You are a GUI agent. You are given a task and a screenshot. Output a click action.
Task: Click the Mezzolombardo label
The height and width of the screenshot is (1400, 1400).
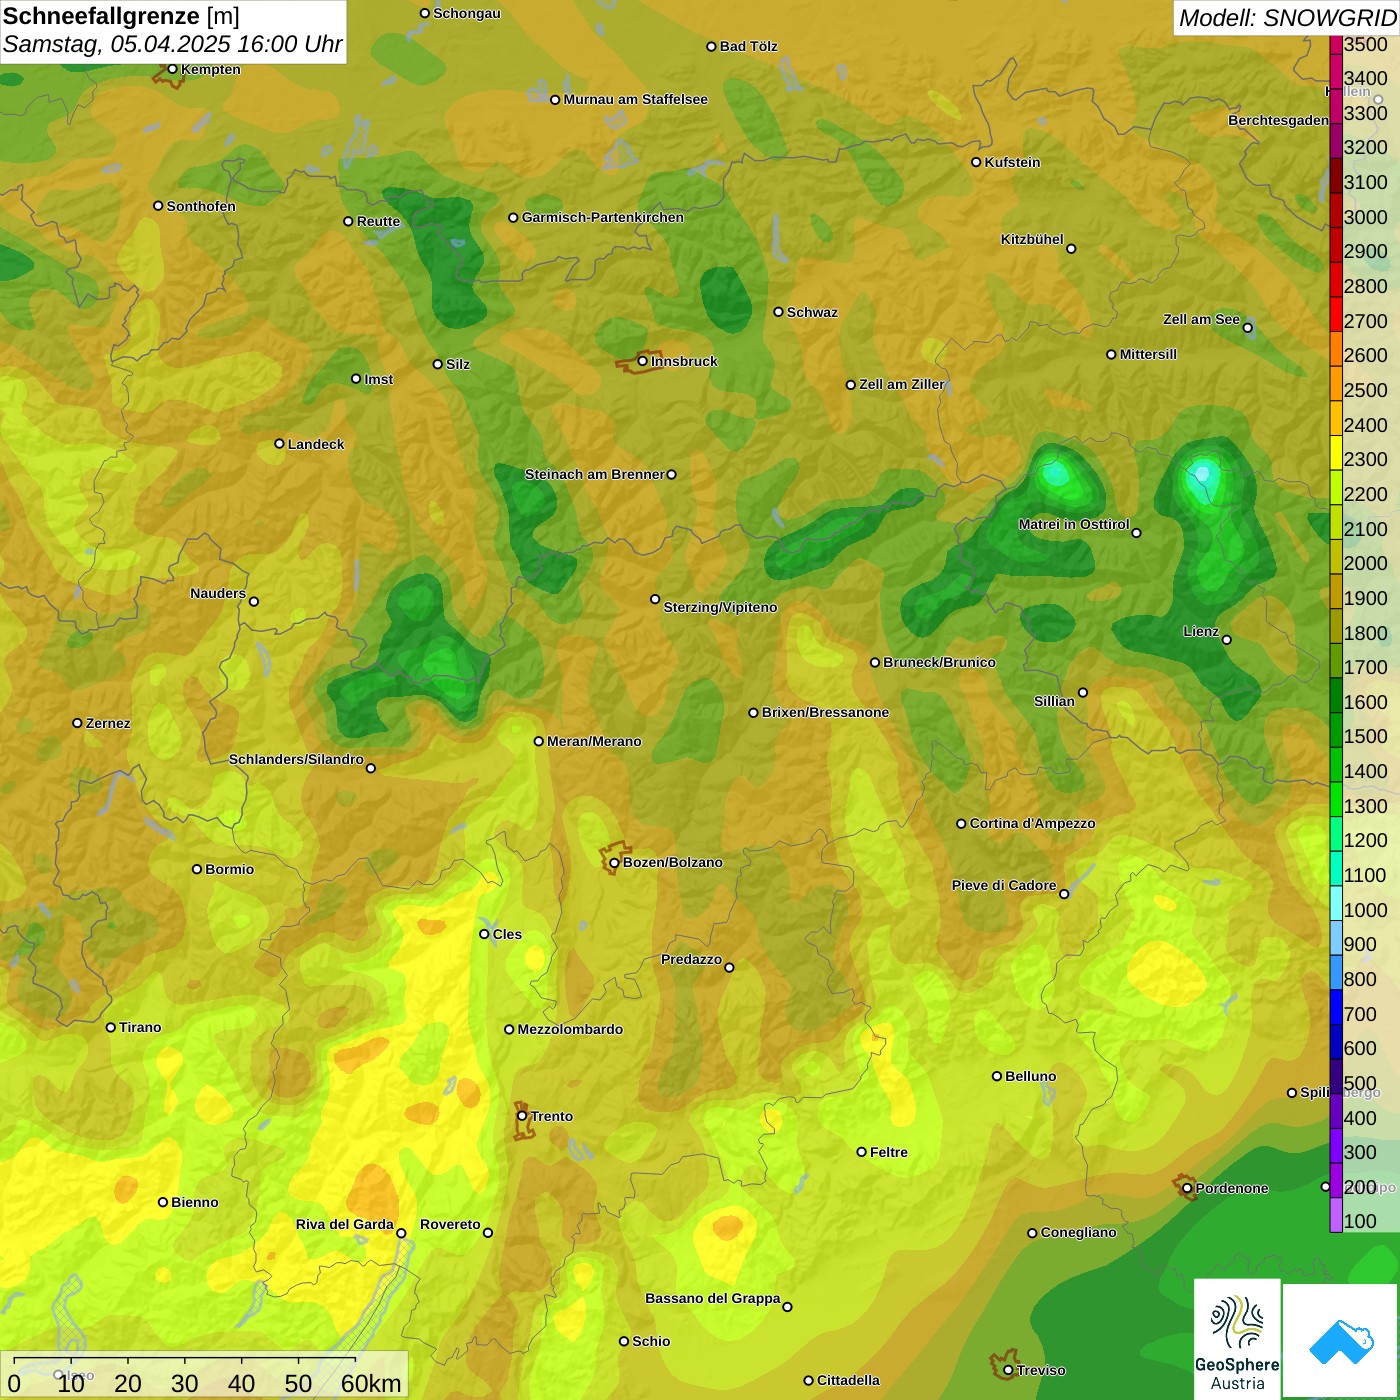pos(570,1029)
